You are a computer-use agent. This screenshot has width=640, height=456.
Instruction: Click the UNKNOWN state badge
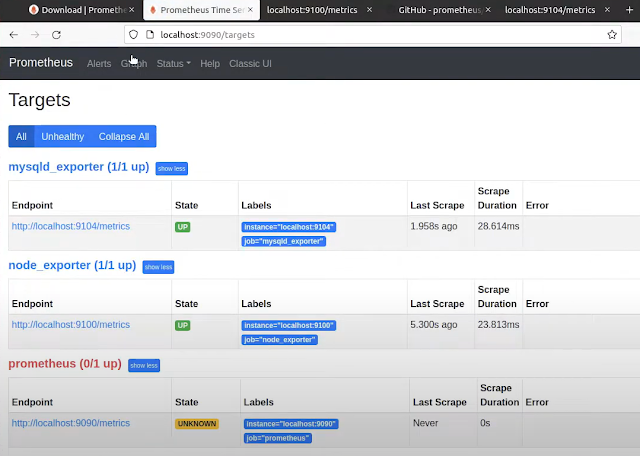[197, 424]
